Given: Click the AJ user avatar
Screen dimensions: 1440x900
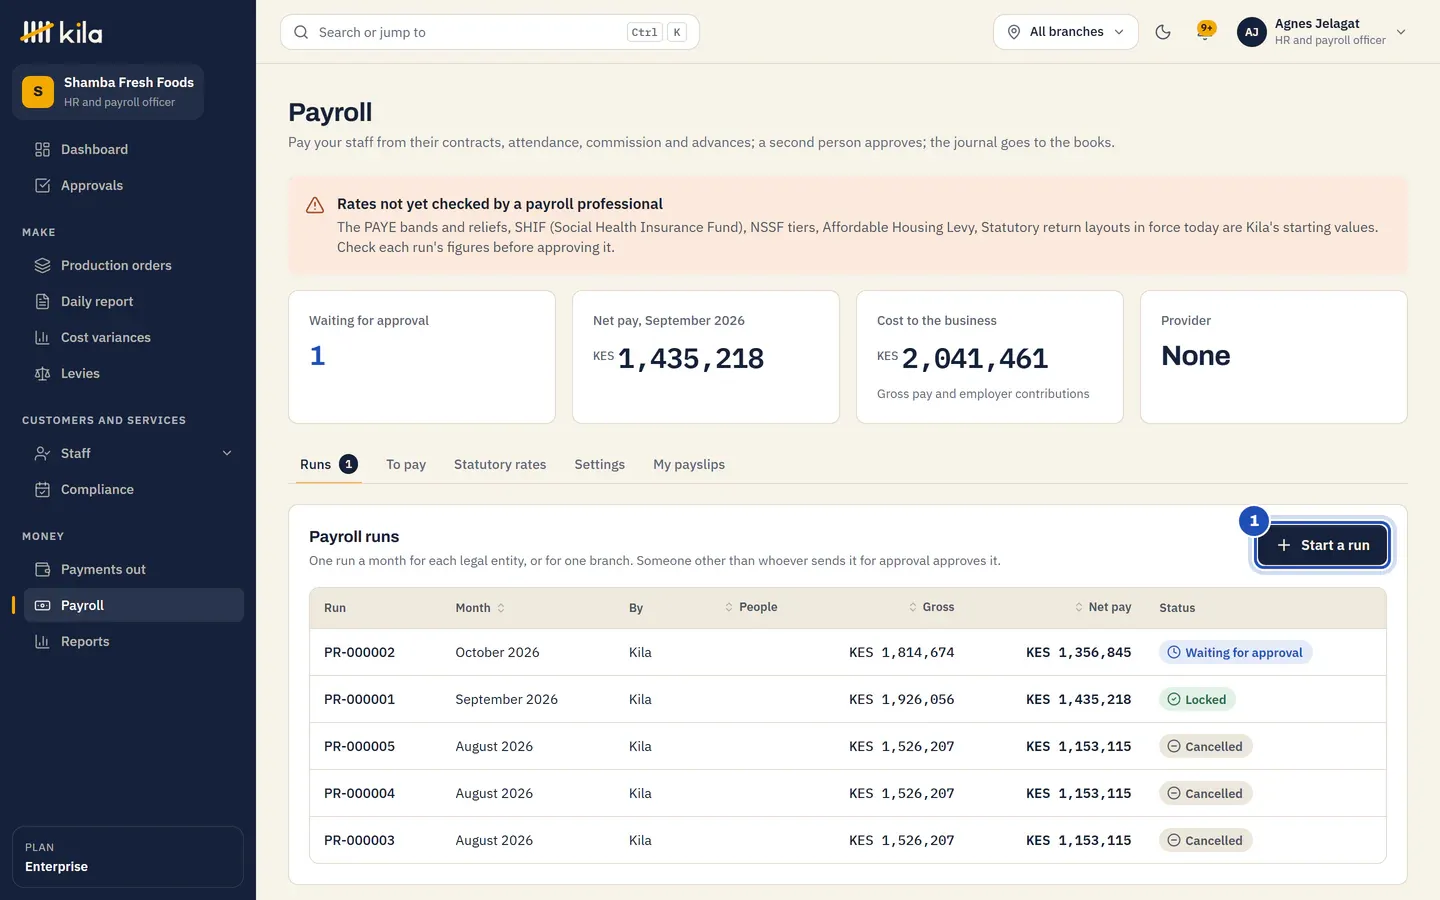Looking at the screenshot, I should (1252, 32).
